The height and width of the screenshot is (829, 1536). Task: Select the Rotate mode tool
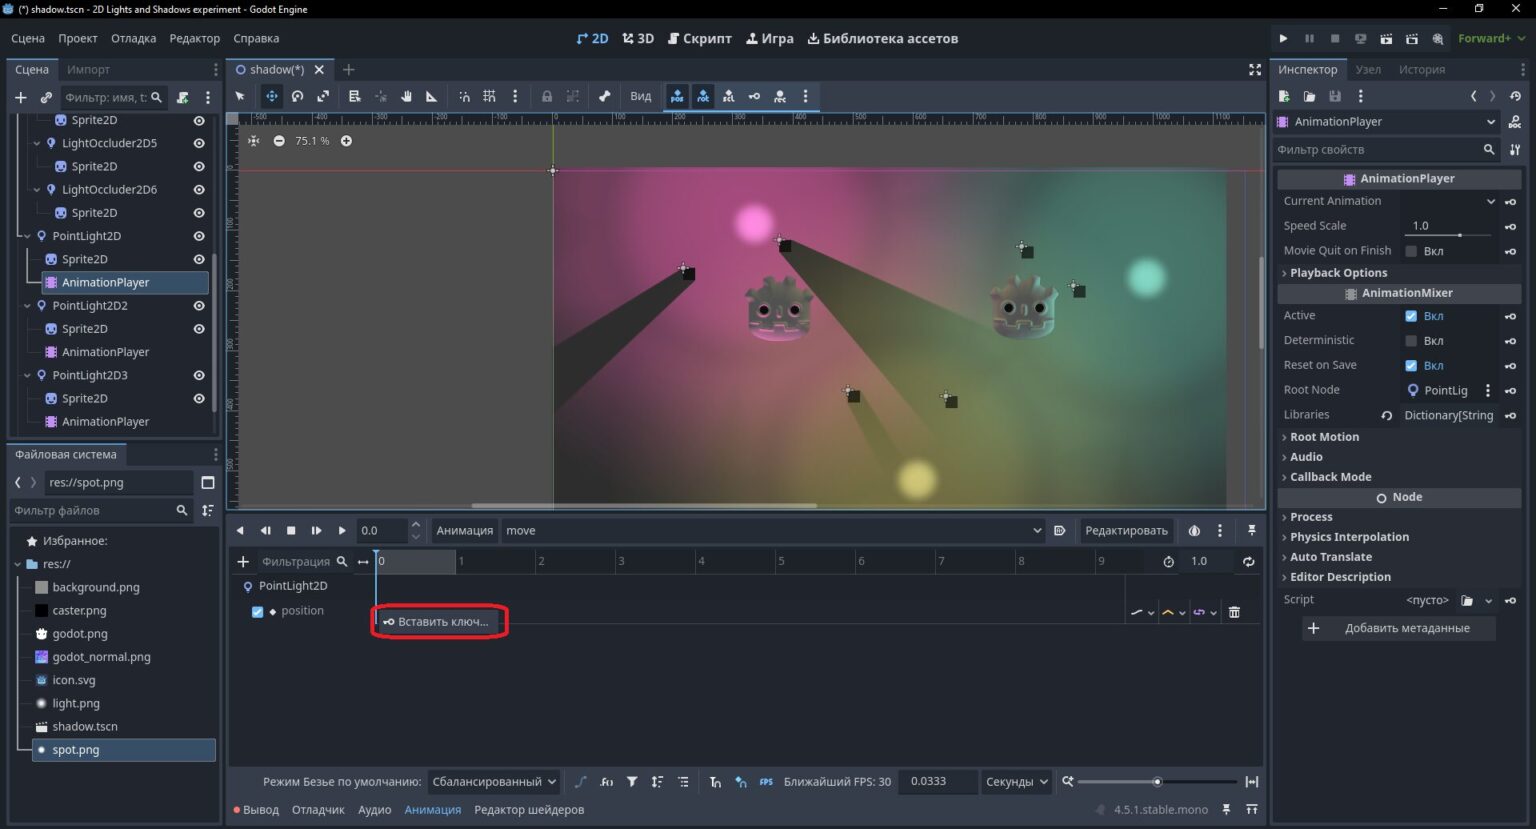(x=297, y=96)
